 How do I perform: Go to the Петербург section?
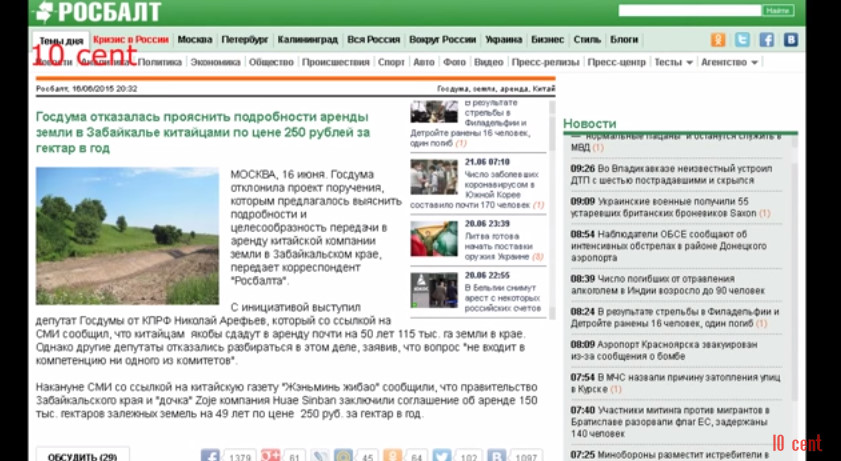(x=245, y=40)
